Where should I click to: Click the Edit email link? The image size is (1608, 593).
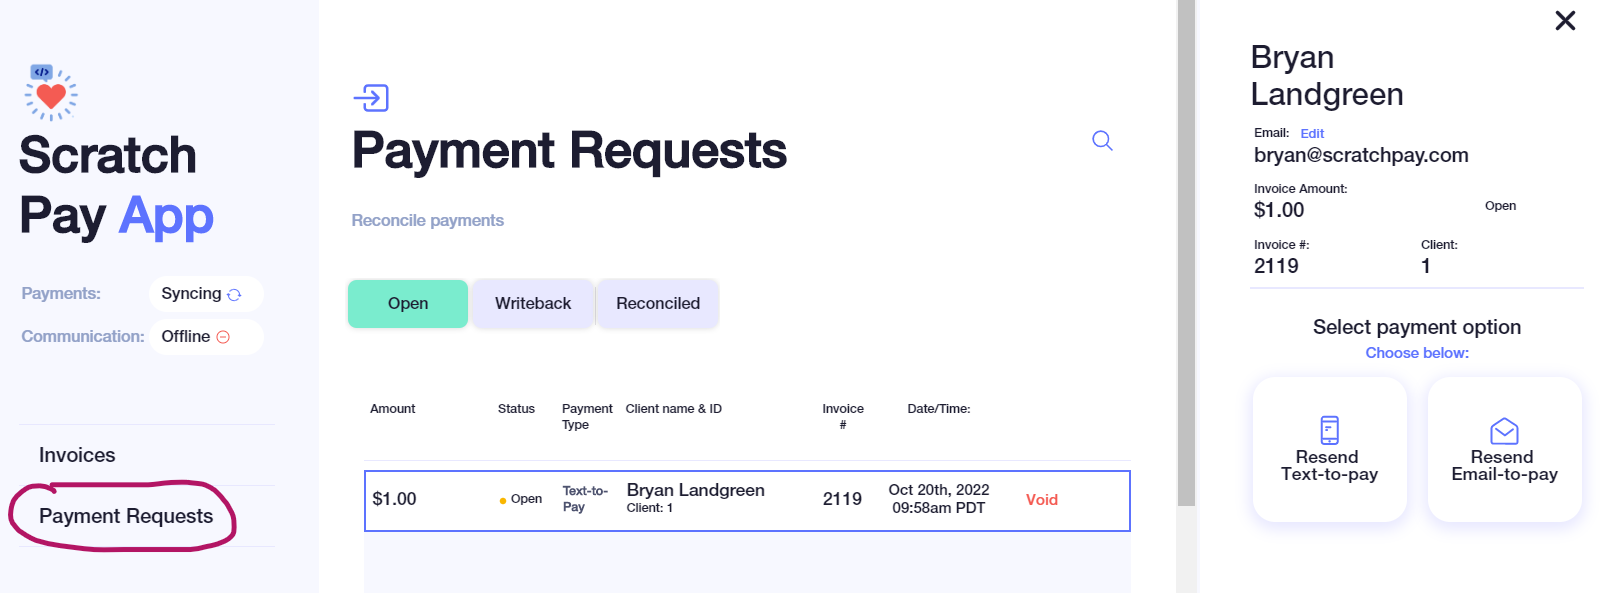1312,133
